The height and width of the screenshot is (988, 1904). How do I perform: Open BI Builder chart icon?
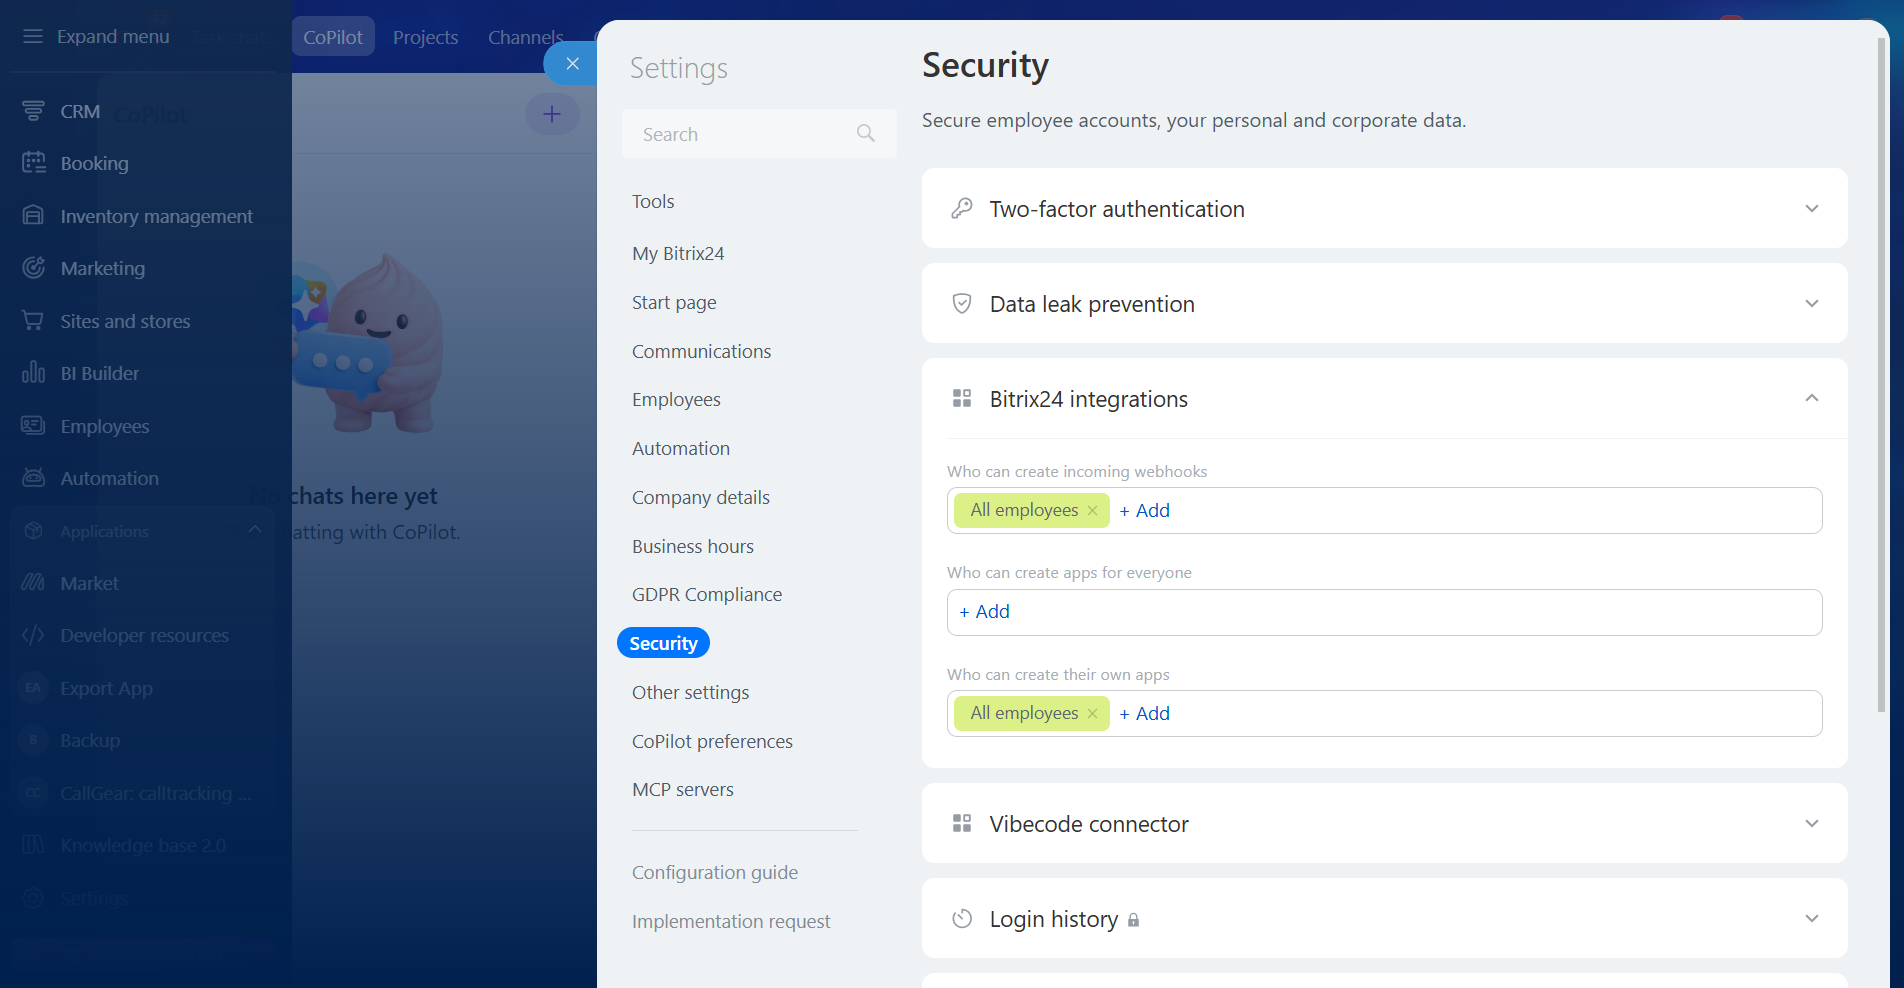(x=34, y=372)
